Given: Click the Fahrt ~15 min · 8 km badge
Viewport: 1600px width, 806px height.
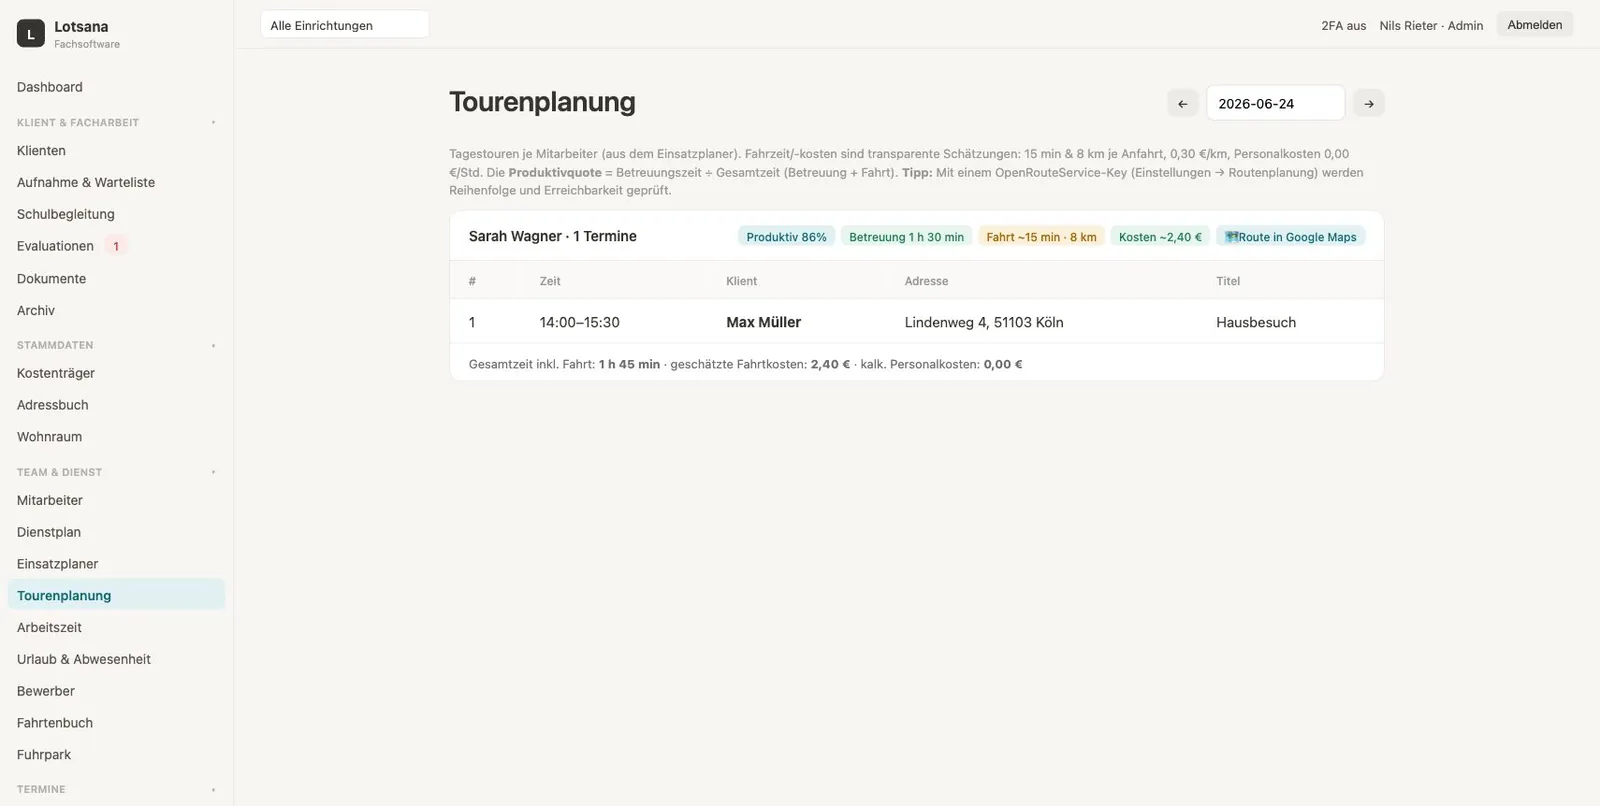Looking at the screenshot, I should 1041,237.
